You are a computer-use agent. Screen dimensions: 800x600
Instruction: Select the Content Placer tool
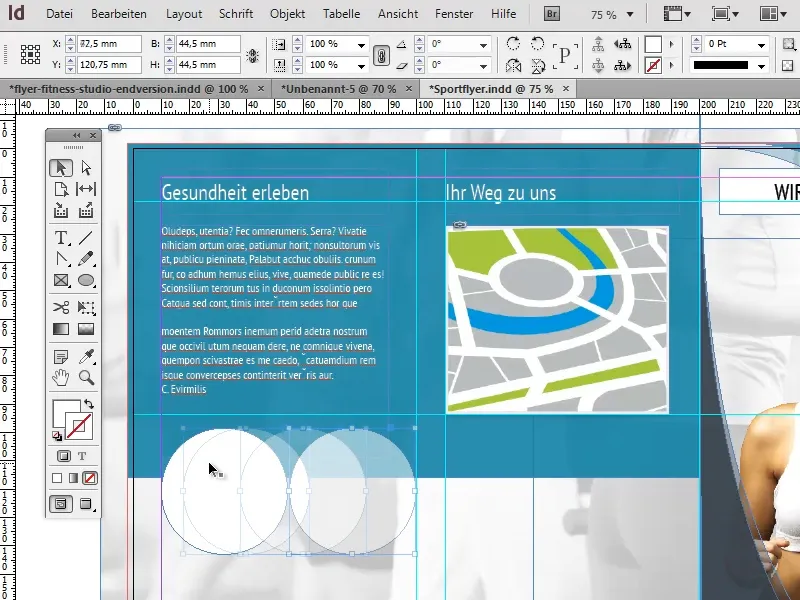tap(86, 210)
